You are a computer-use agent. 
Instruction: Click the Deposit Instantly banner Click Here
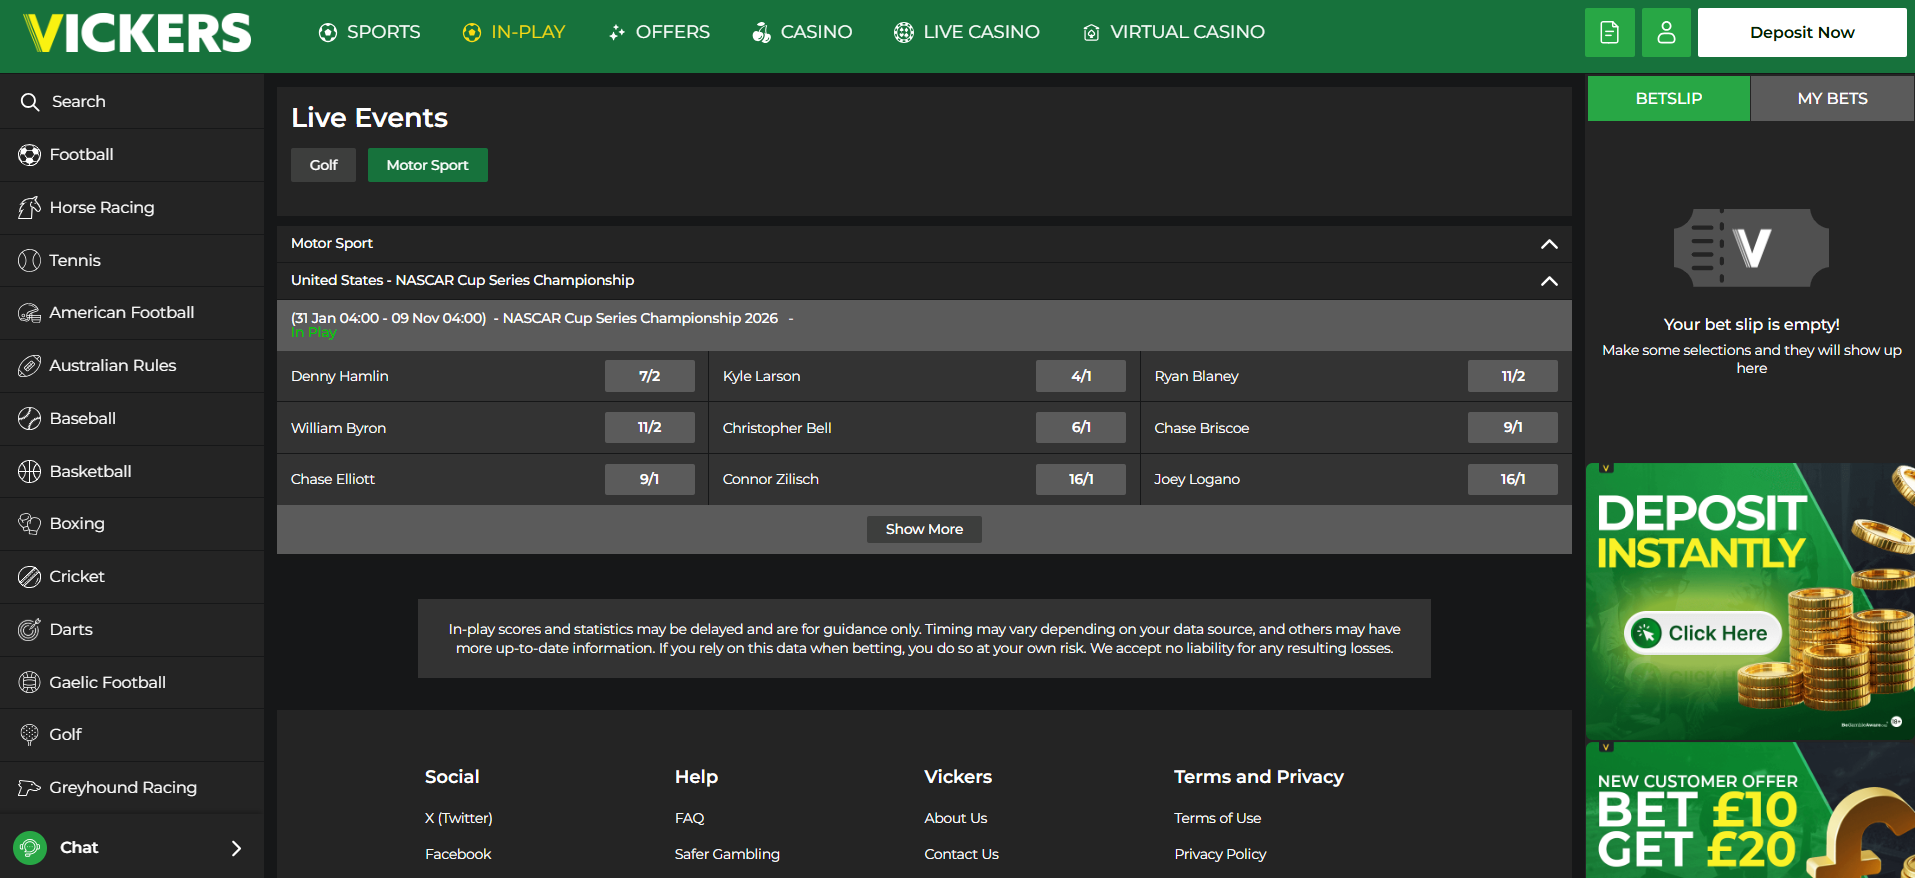point(1703,633)
